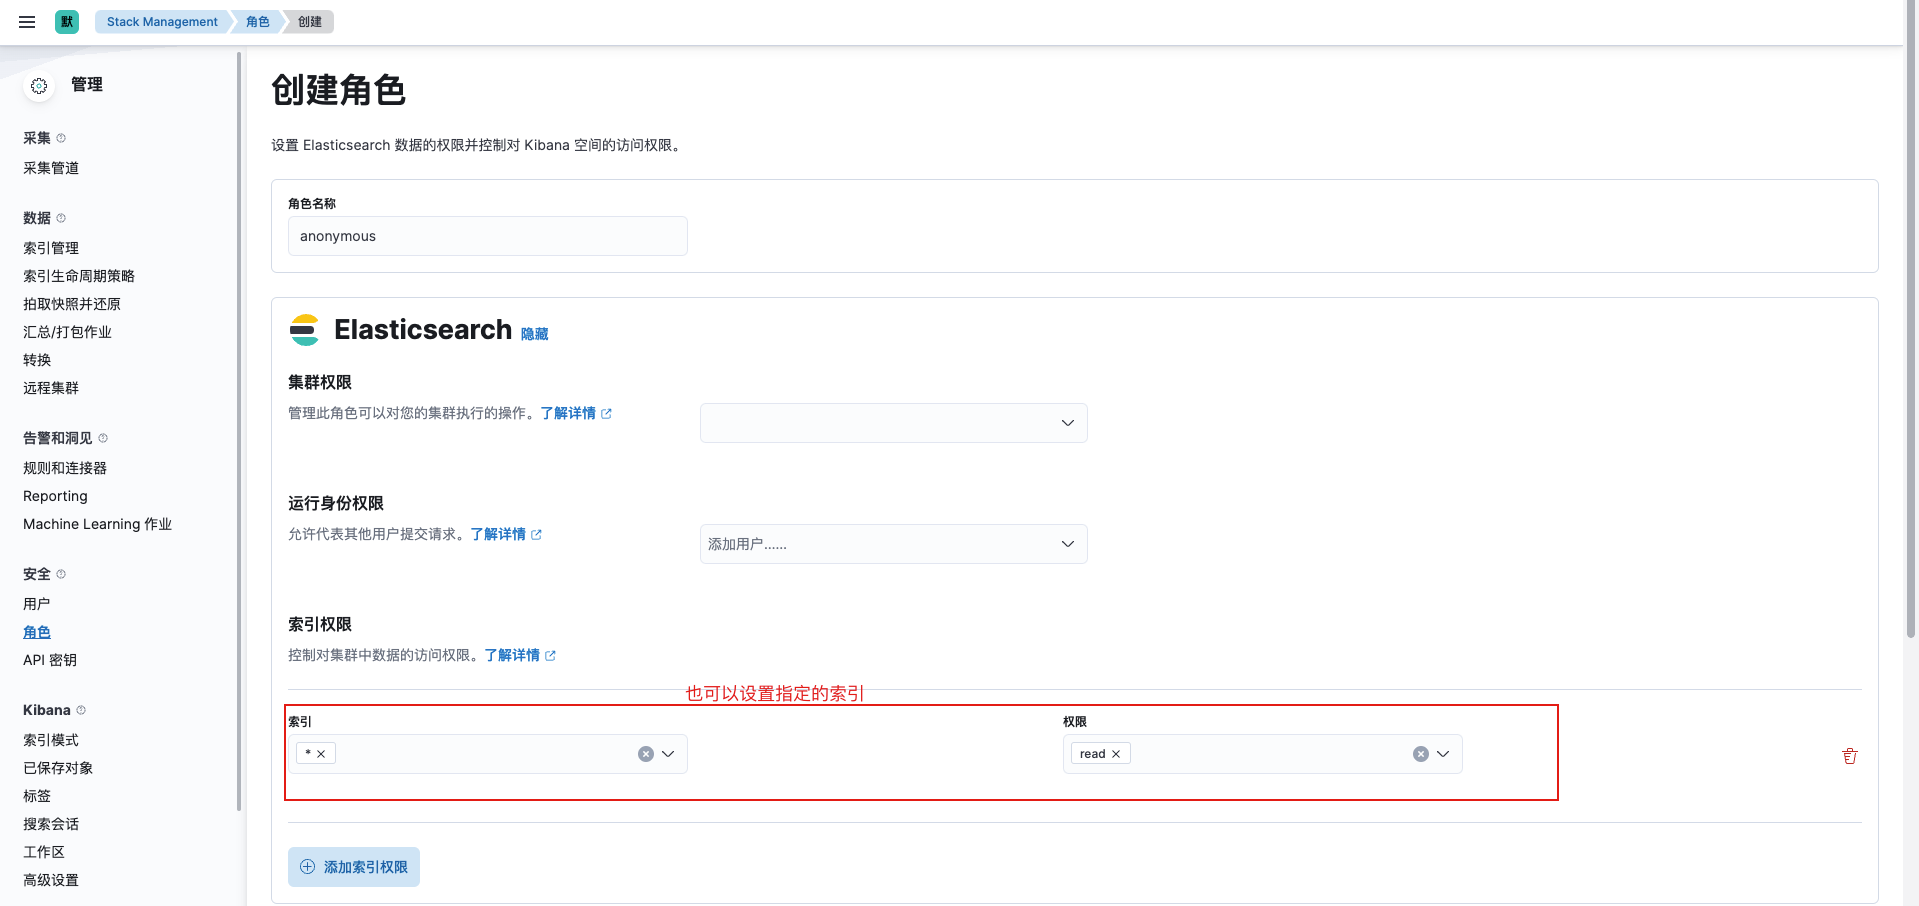The width and height of the screenshot is (1919, 906).
Task: Click Stack Management breadcrumb
Action: pyautogui.click(x=162, y=22)
